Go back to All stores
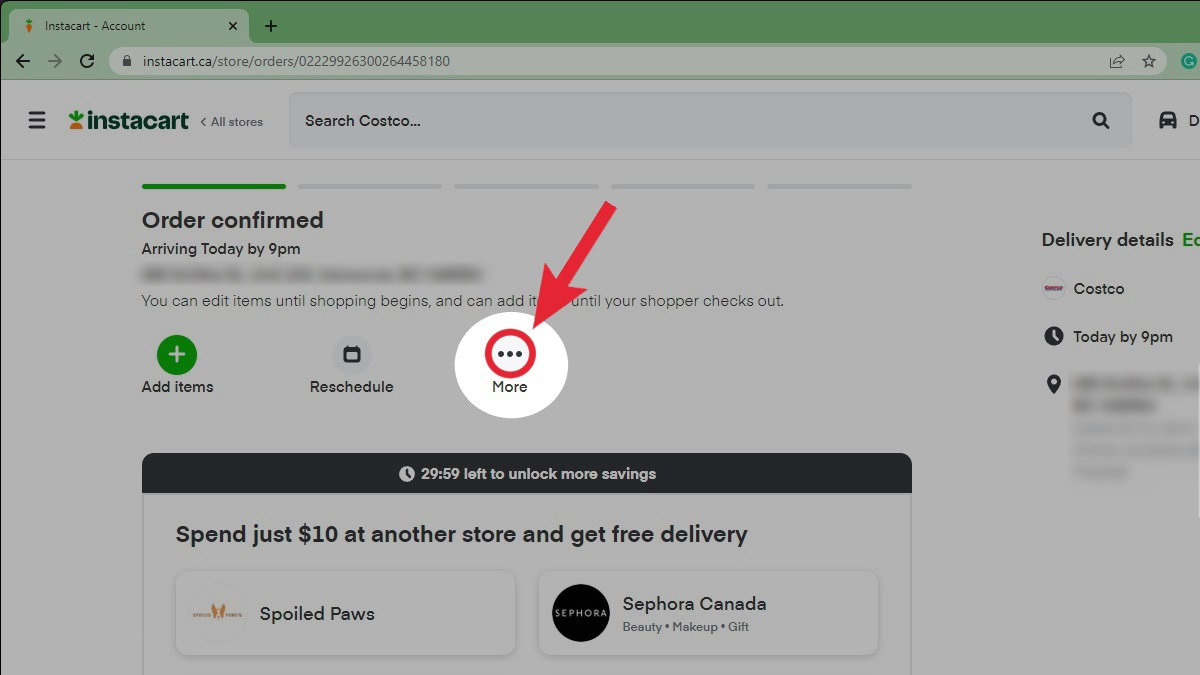The image size is (1200, 675). pos(232,122)
